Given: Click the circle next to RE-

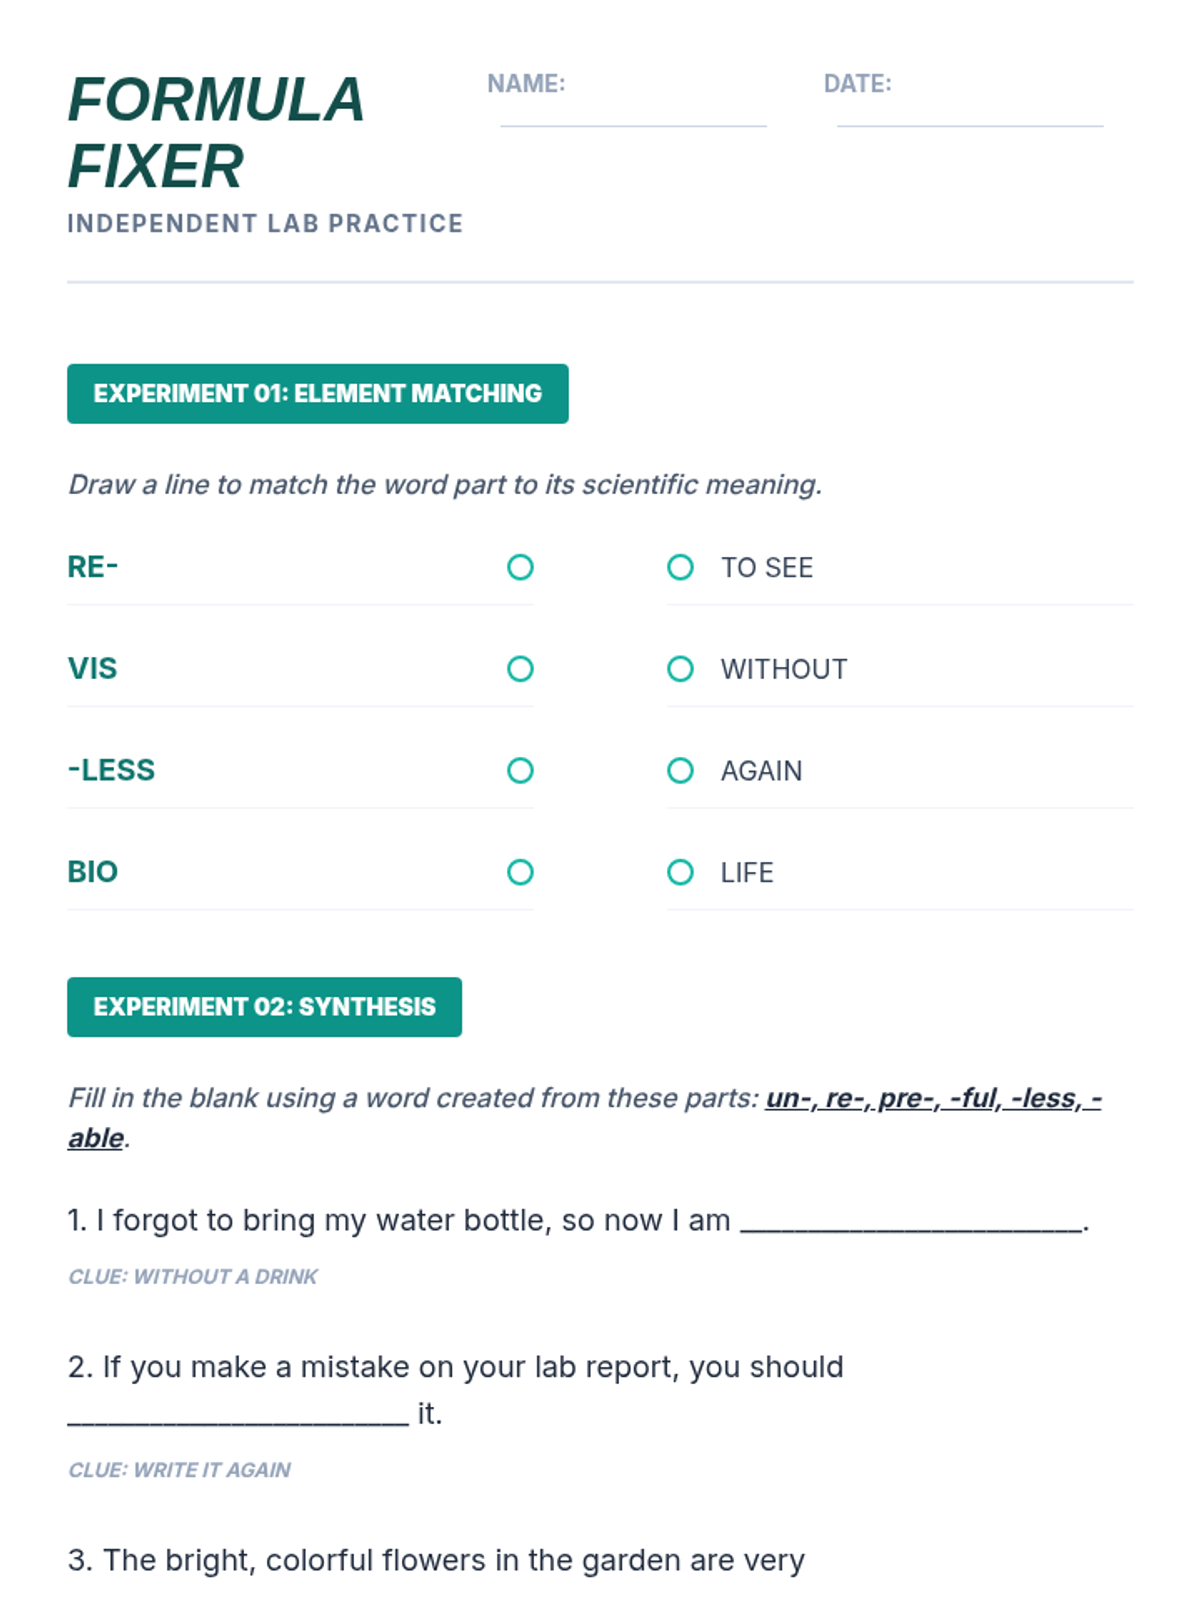Looking at the screenshot, I should click(x=520, y=568).
